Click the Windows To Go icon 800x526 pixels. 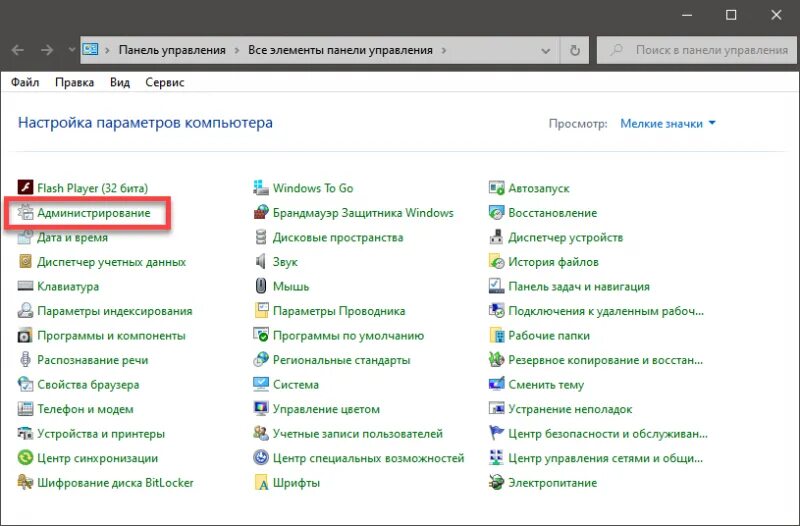(261, 188)
